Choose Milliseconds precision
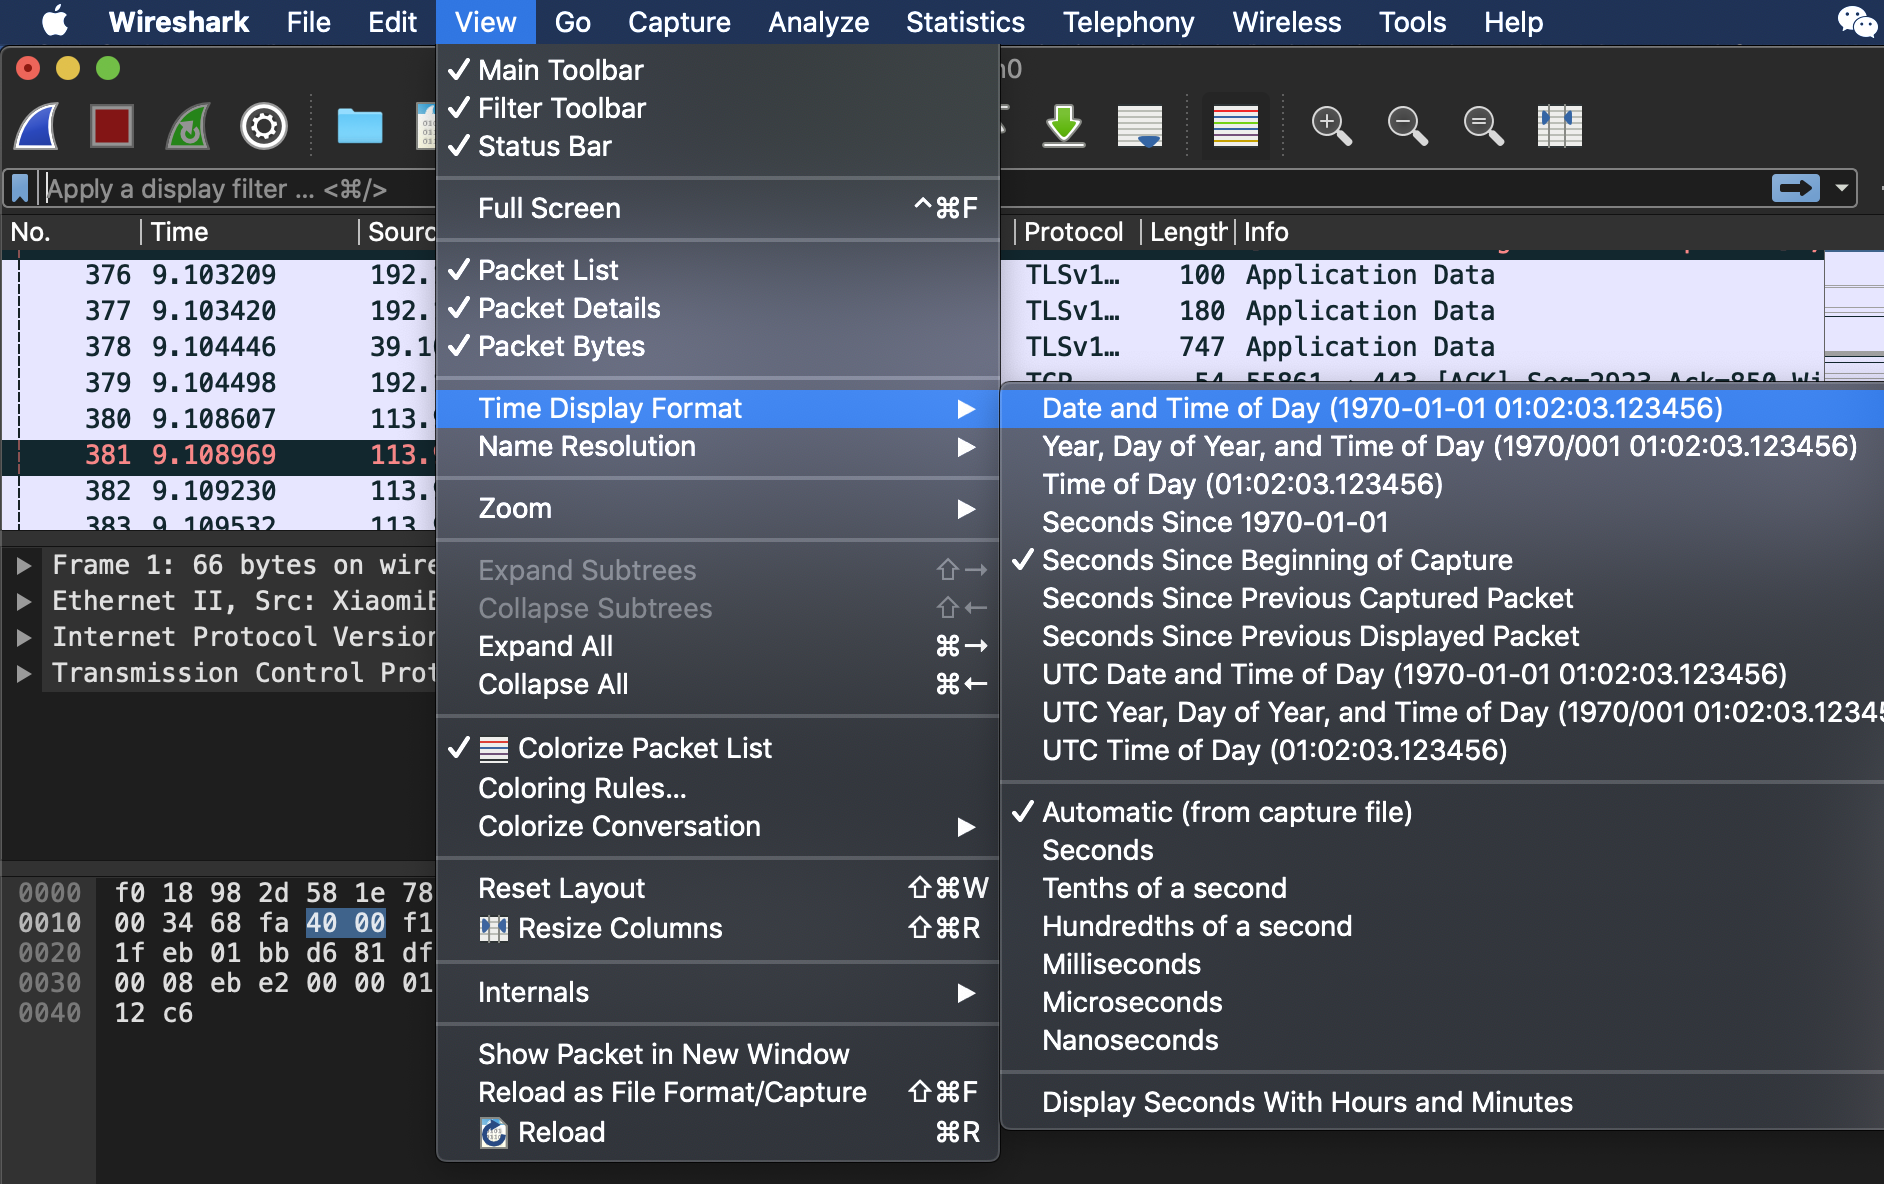The image size is (1884, 1184). 1442,964
